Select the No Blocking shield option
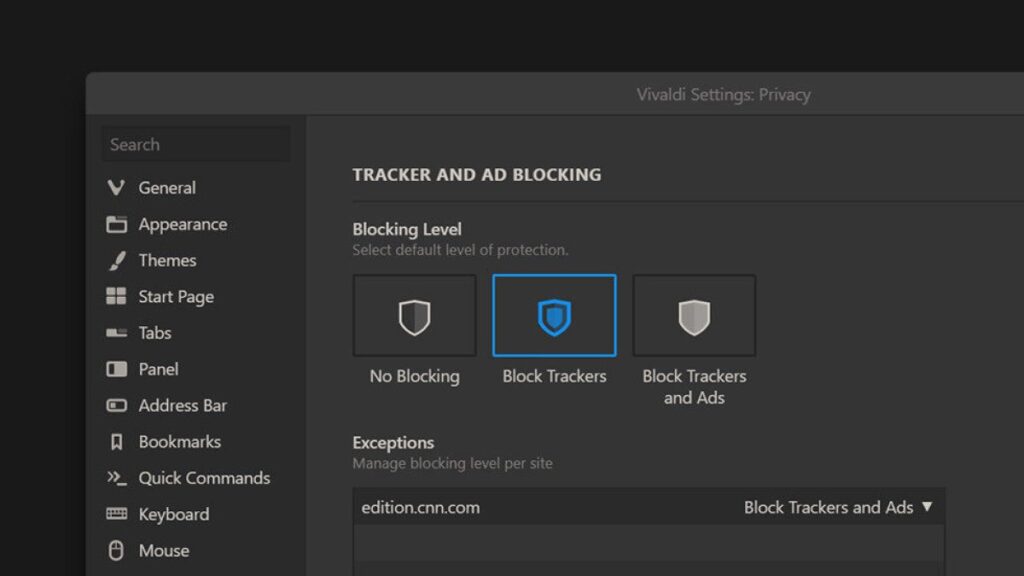 [x=414, y=316]
